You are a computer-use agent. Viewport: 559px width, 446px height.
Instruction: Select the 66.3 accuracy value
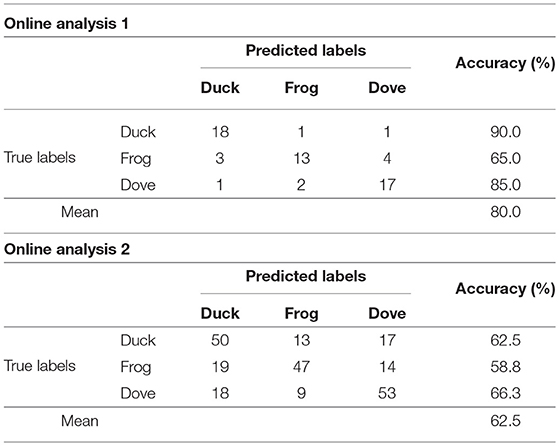point(505,393)
